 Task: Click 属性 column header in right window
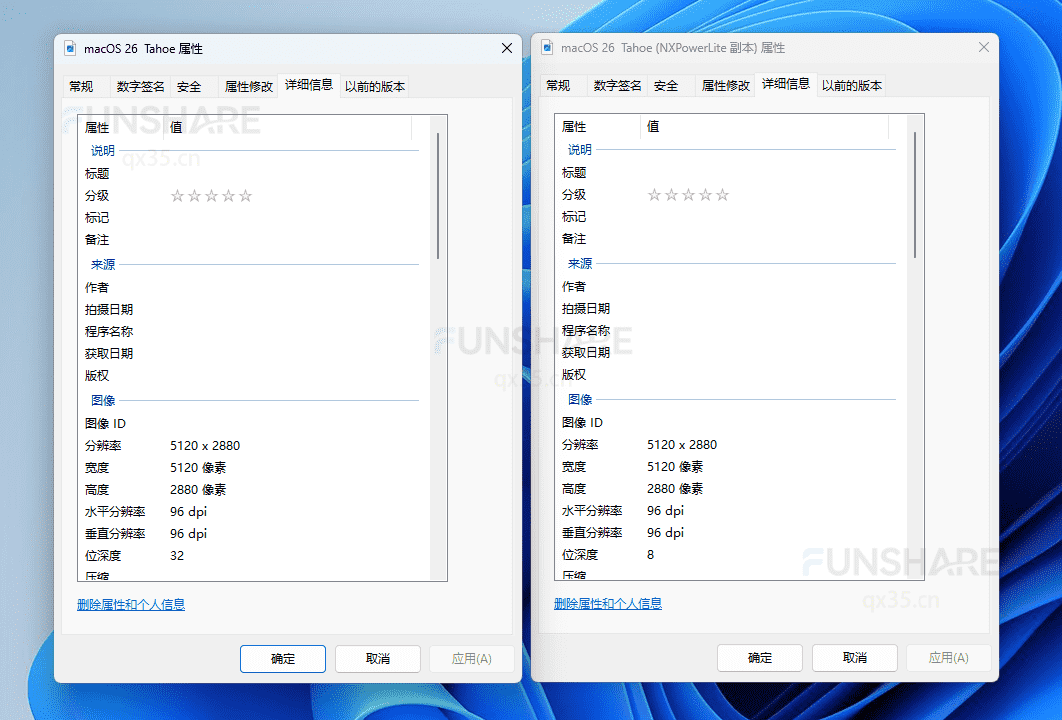(598, 127)
